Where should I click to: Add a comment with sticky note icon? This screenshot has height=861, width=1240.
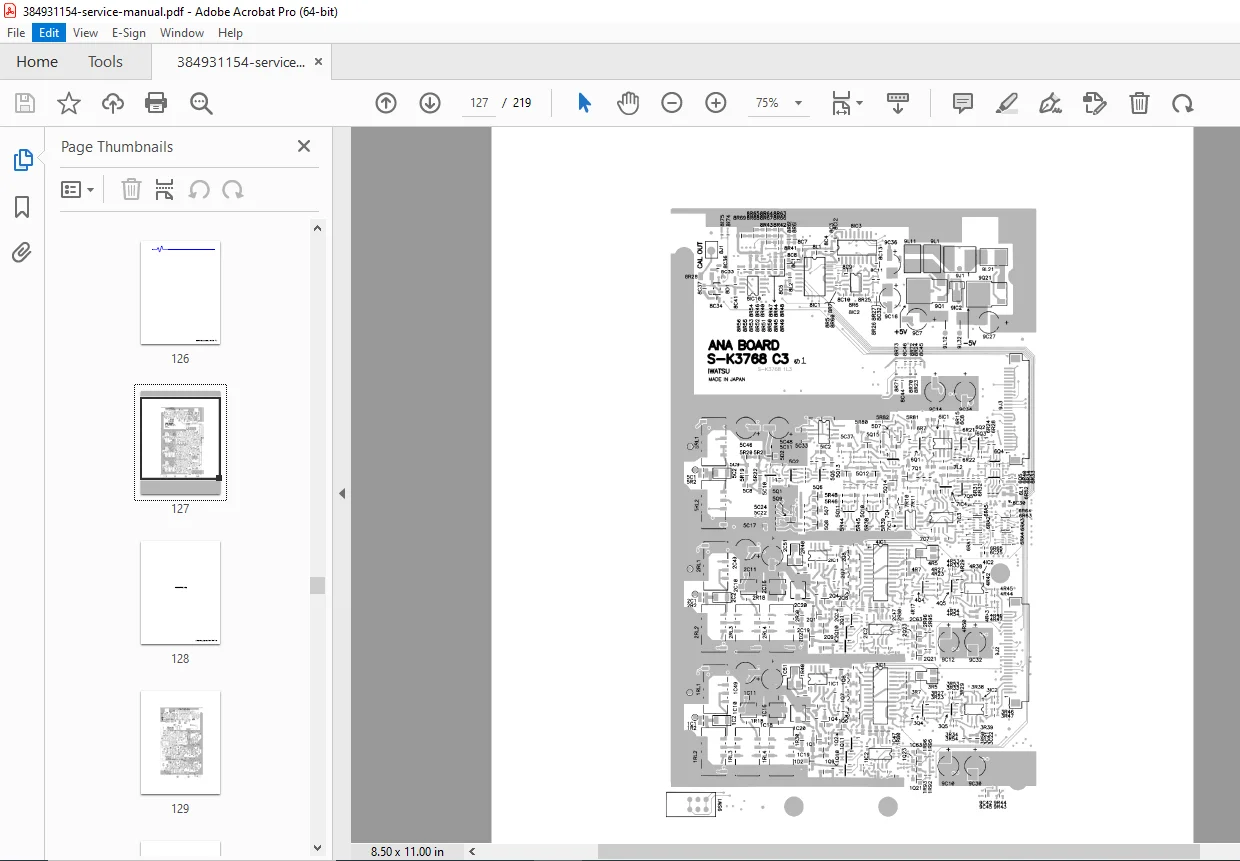tap(963, 103)
